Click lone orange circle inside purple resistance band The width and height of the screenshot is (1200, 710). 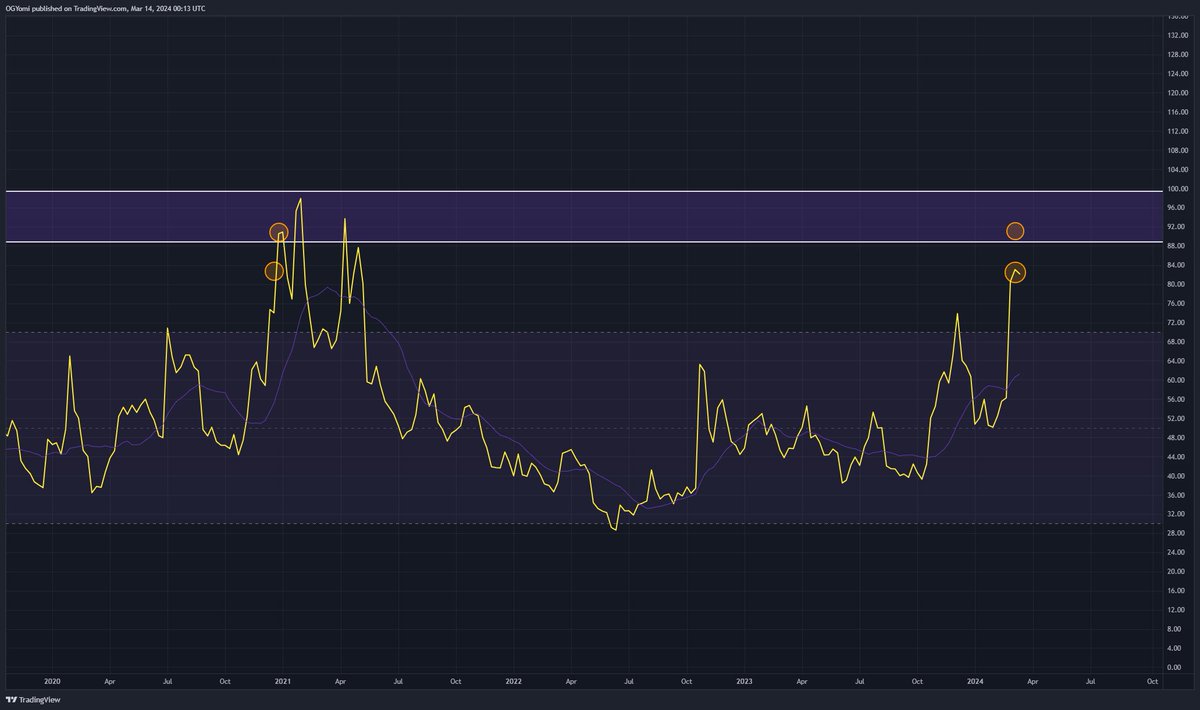(1015, 231)
